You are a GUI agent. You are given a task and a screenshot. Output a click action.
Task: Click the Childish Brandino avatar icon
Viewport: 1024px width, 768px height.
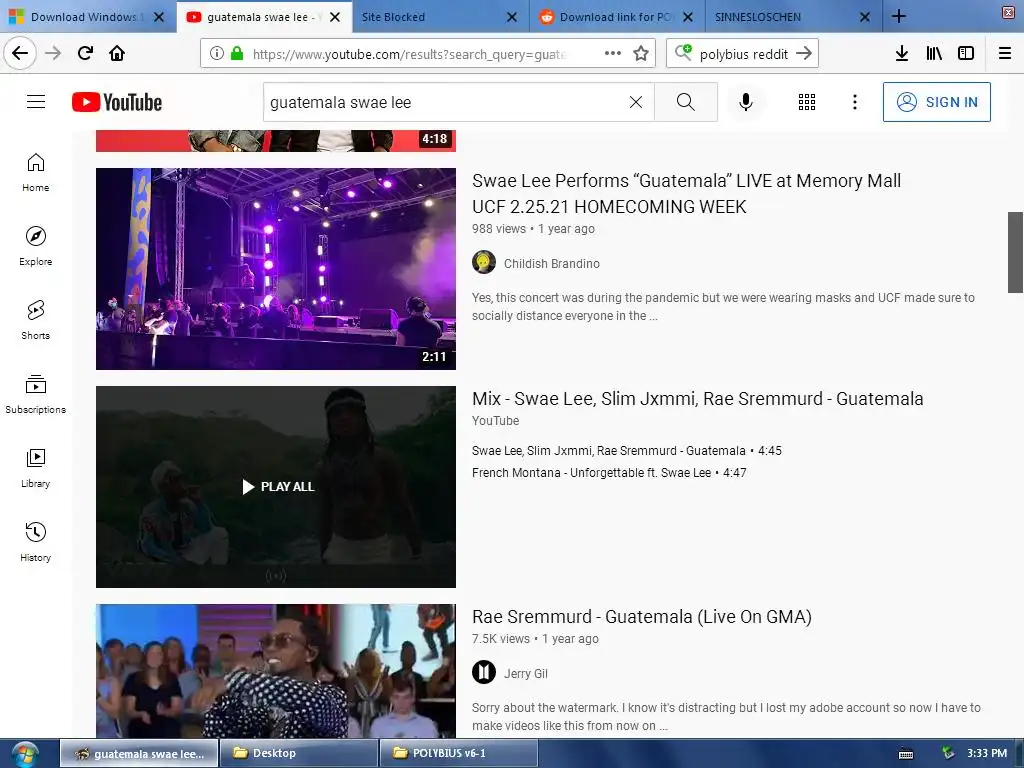[x=484, y=263]
